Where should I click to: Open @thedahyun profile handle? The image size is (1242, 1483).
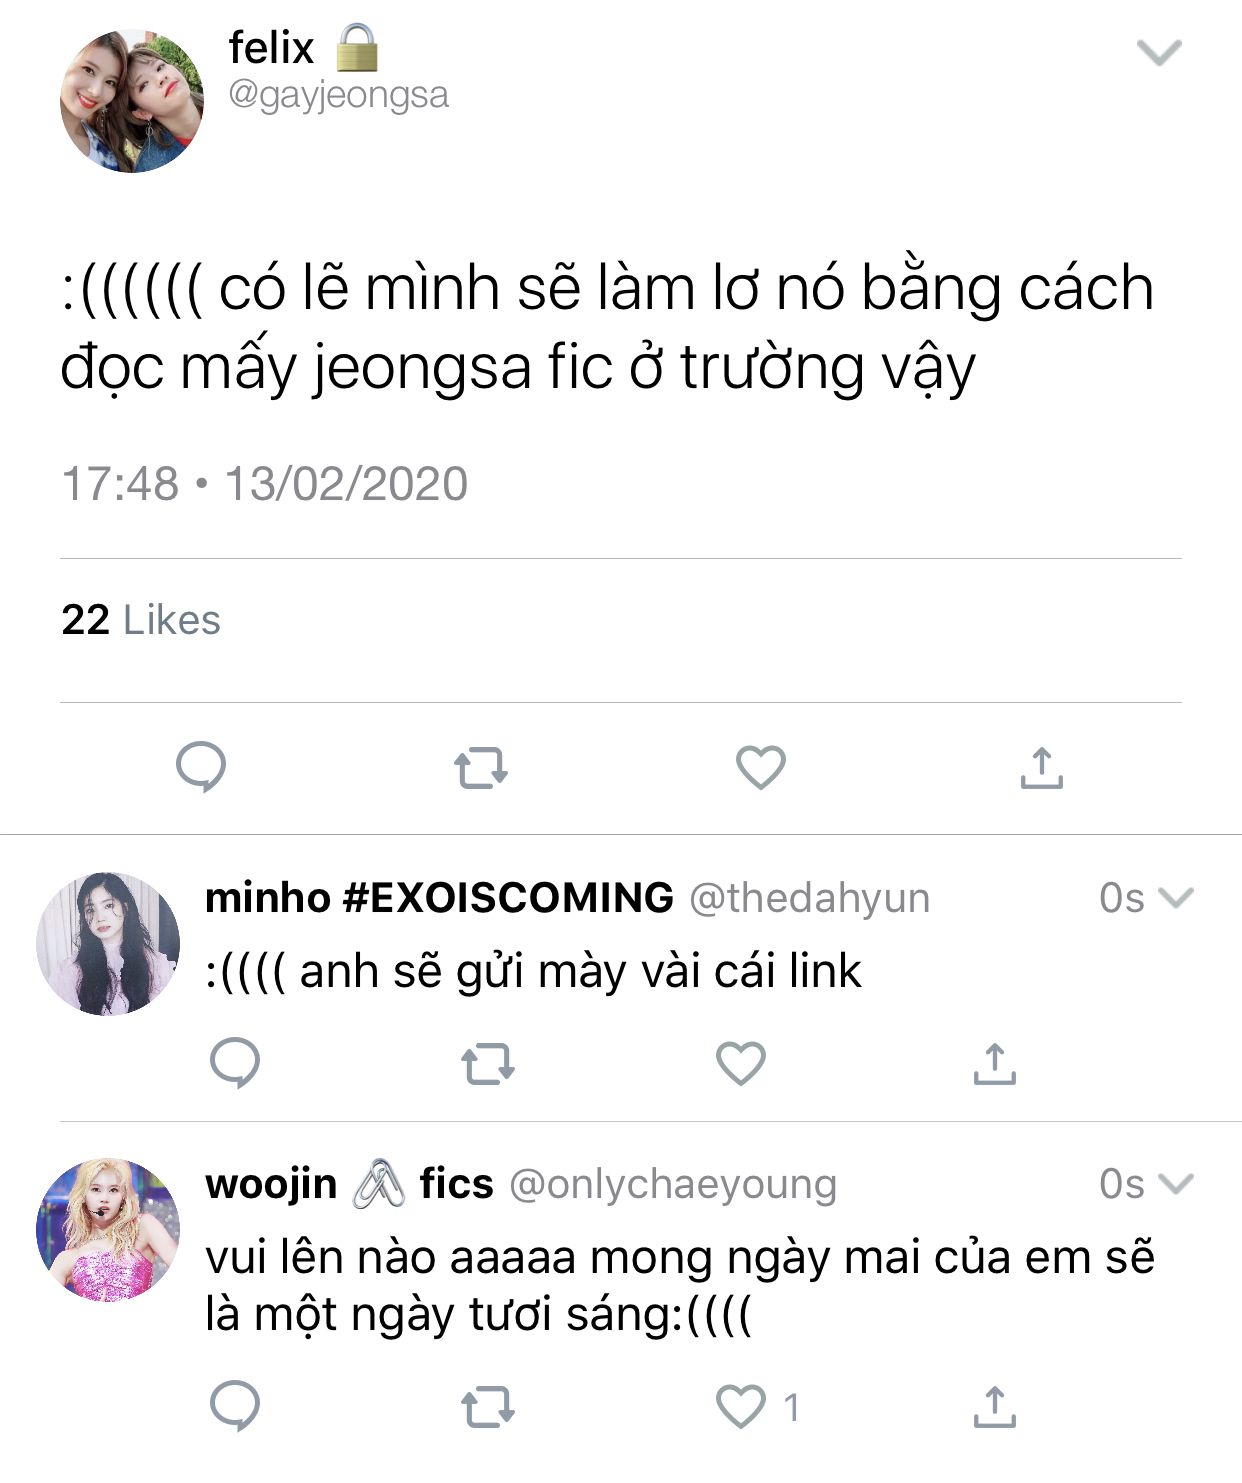(810, 898)
